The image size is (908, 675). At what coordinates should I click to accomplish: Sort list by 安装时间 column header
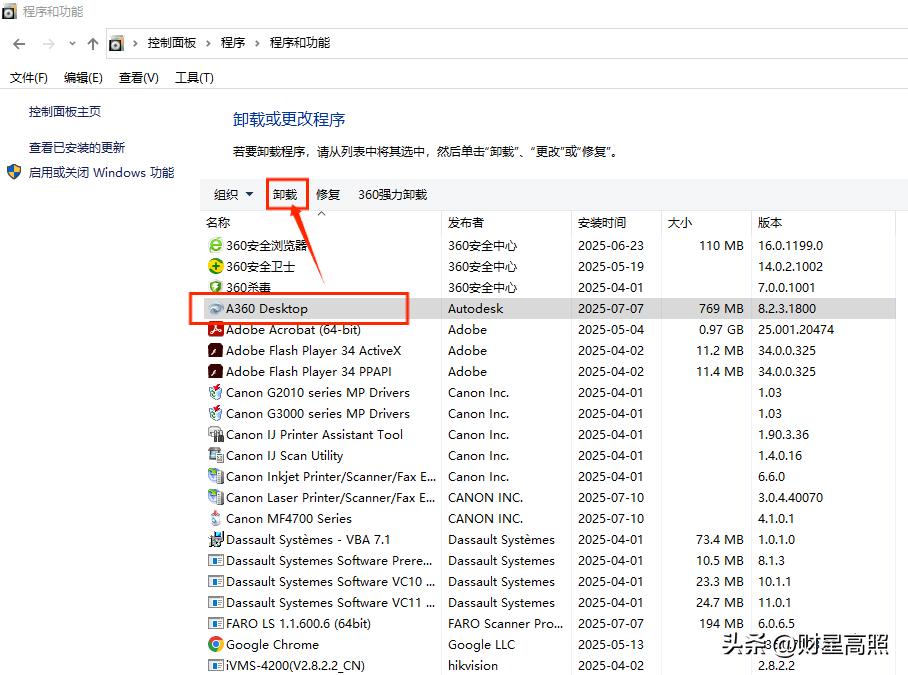tap(602, 223)
